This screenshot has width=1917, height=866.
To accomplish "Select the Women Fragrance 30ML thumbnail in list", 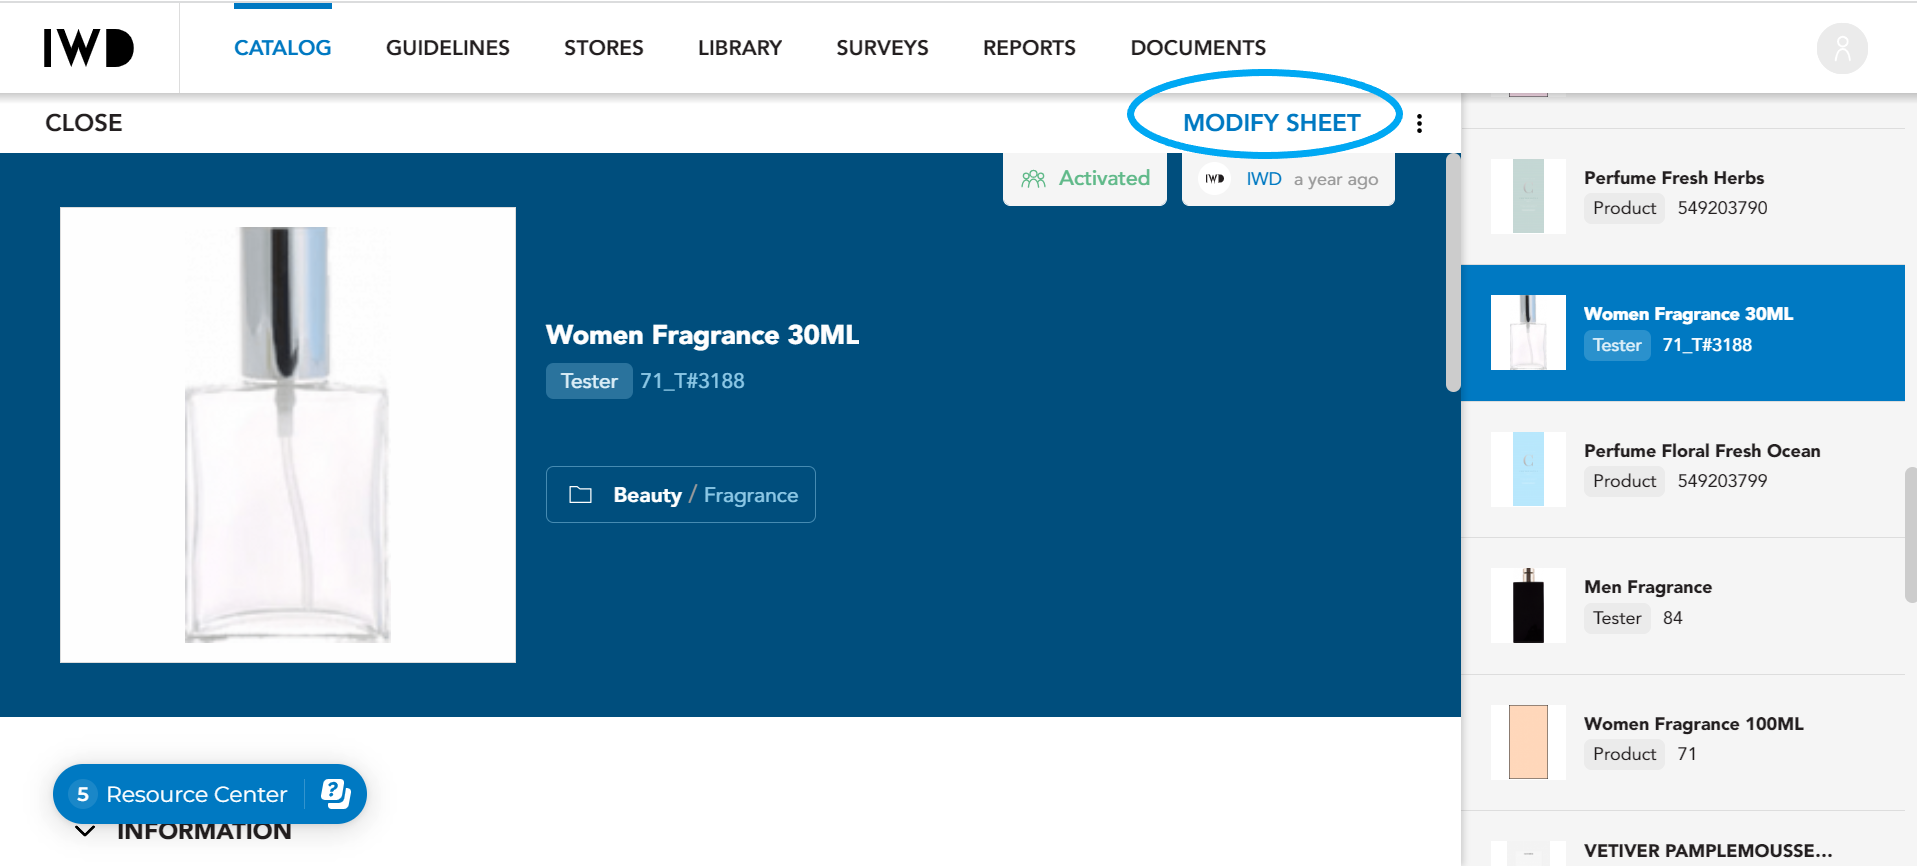I will pyautogui.click(x=1528, y=332).
